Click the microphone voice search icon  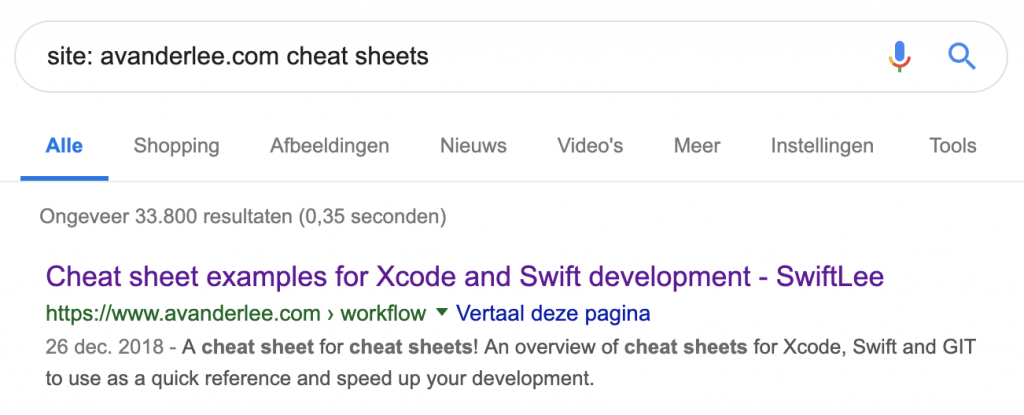click(900, 56)
